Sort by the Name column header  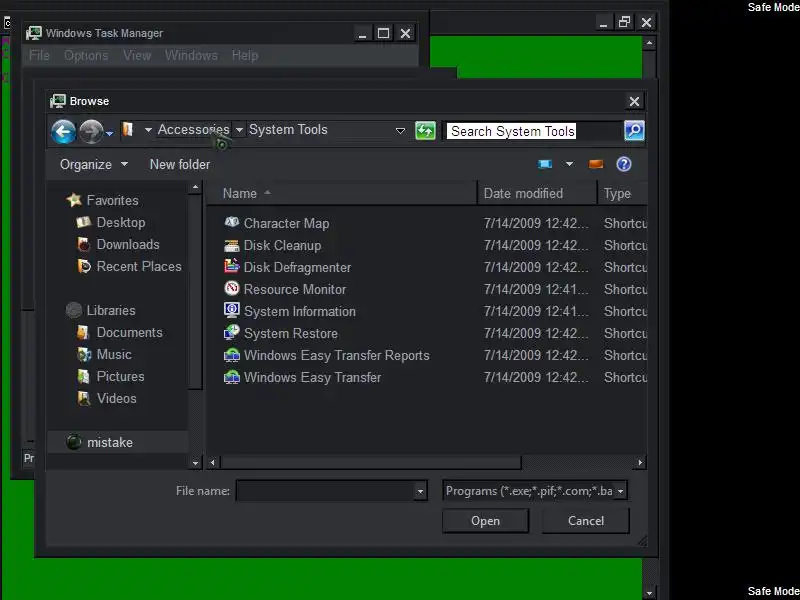[x=342, y=193]
